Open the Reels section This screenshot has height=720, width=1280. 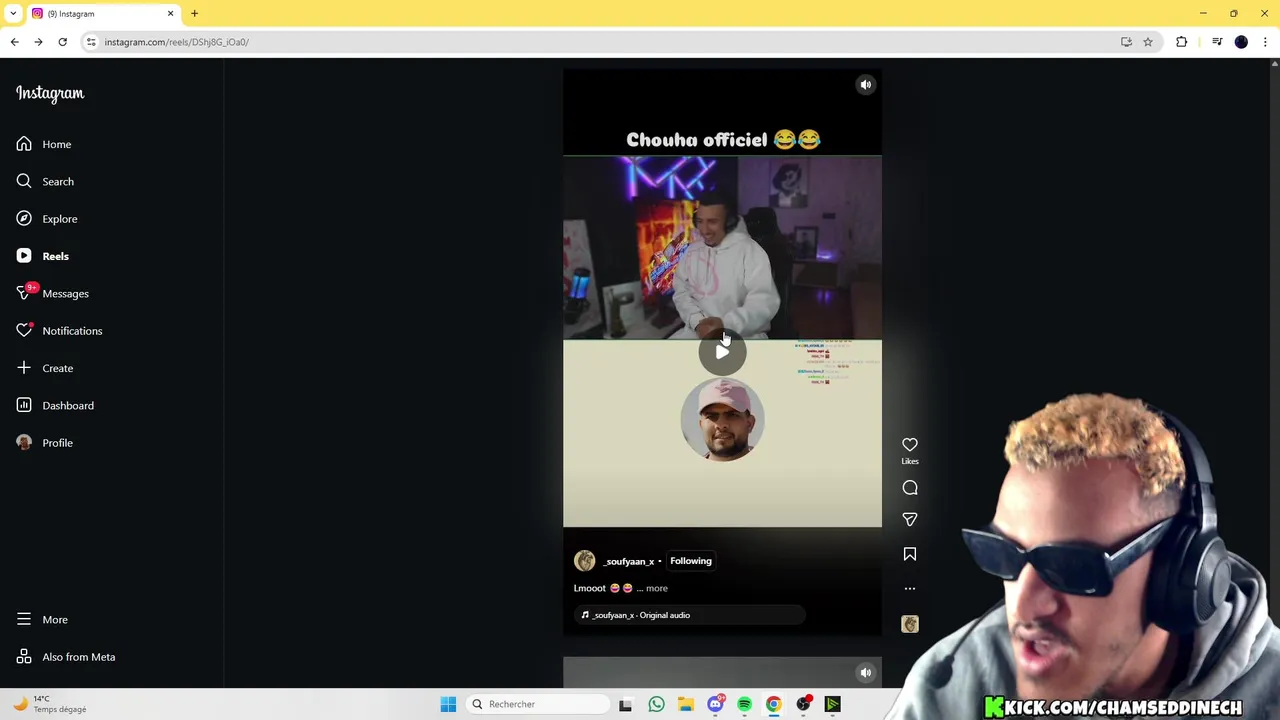[x=43, y=256]
